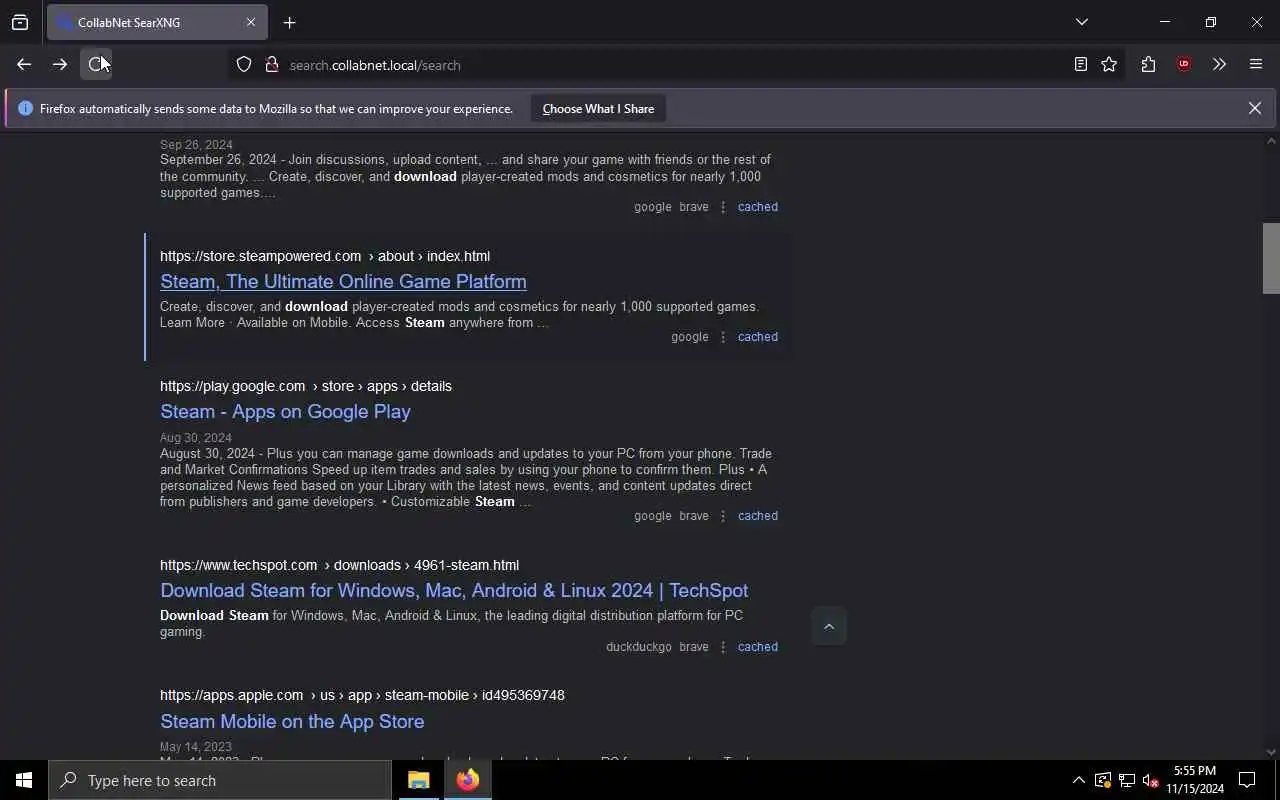This screenshot has width=1280, height=800.
Task: Open options dots for store.steampowered.com result
Action: [x=723, y=337]
